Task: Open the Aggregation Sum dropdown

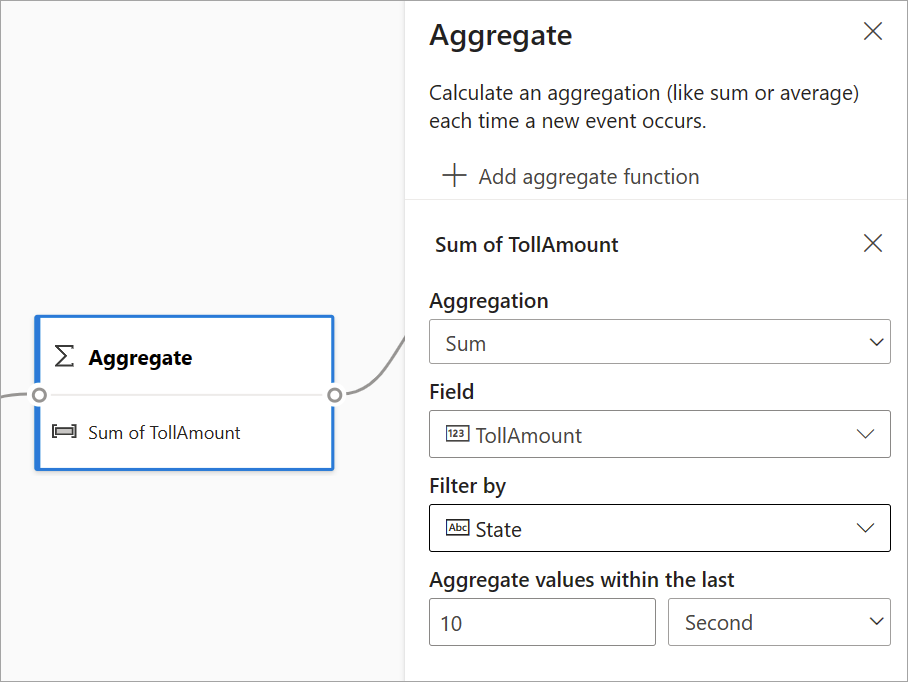Action: 659,342
